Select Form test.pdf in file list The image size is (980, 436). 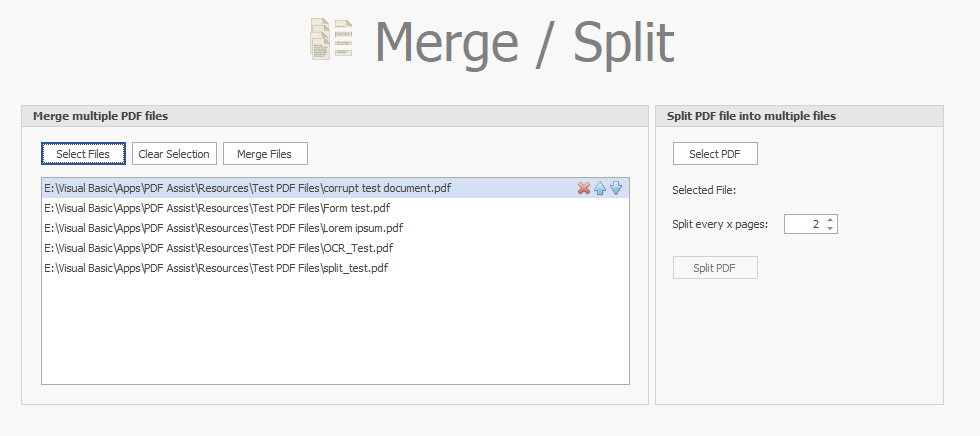[x=217, y=208]
